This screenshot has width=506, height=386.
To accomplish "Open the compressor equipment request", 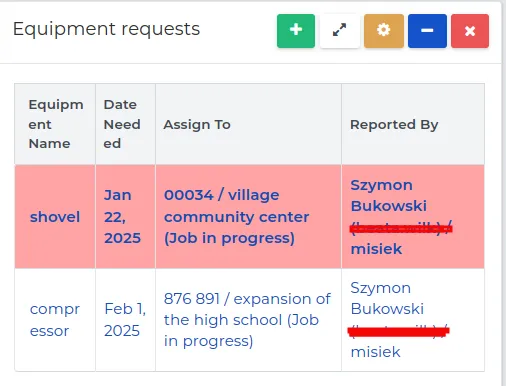I will (x=55, y=320).
